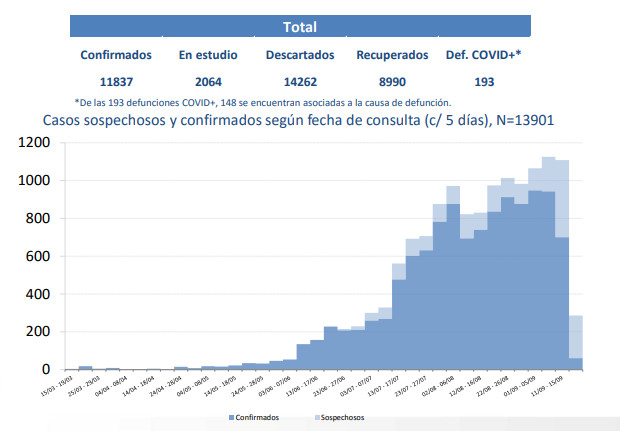Click the En estudio column heading
The height and width of the screenshot is (431, 620).
point(207,56)
